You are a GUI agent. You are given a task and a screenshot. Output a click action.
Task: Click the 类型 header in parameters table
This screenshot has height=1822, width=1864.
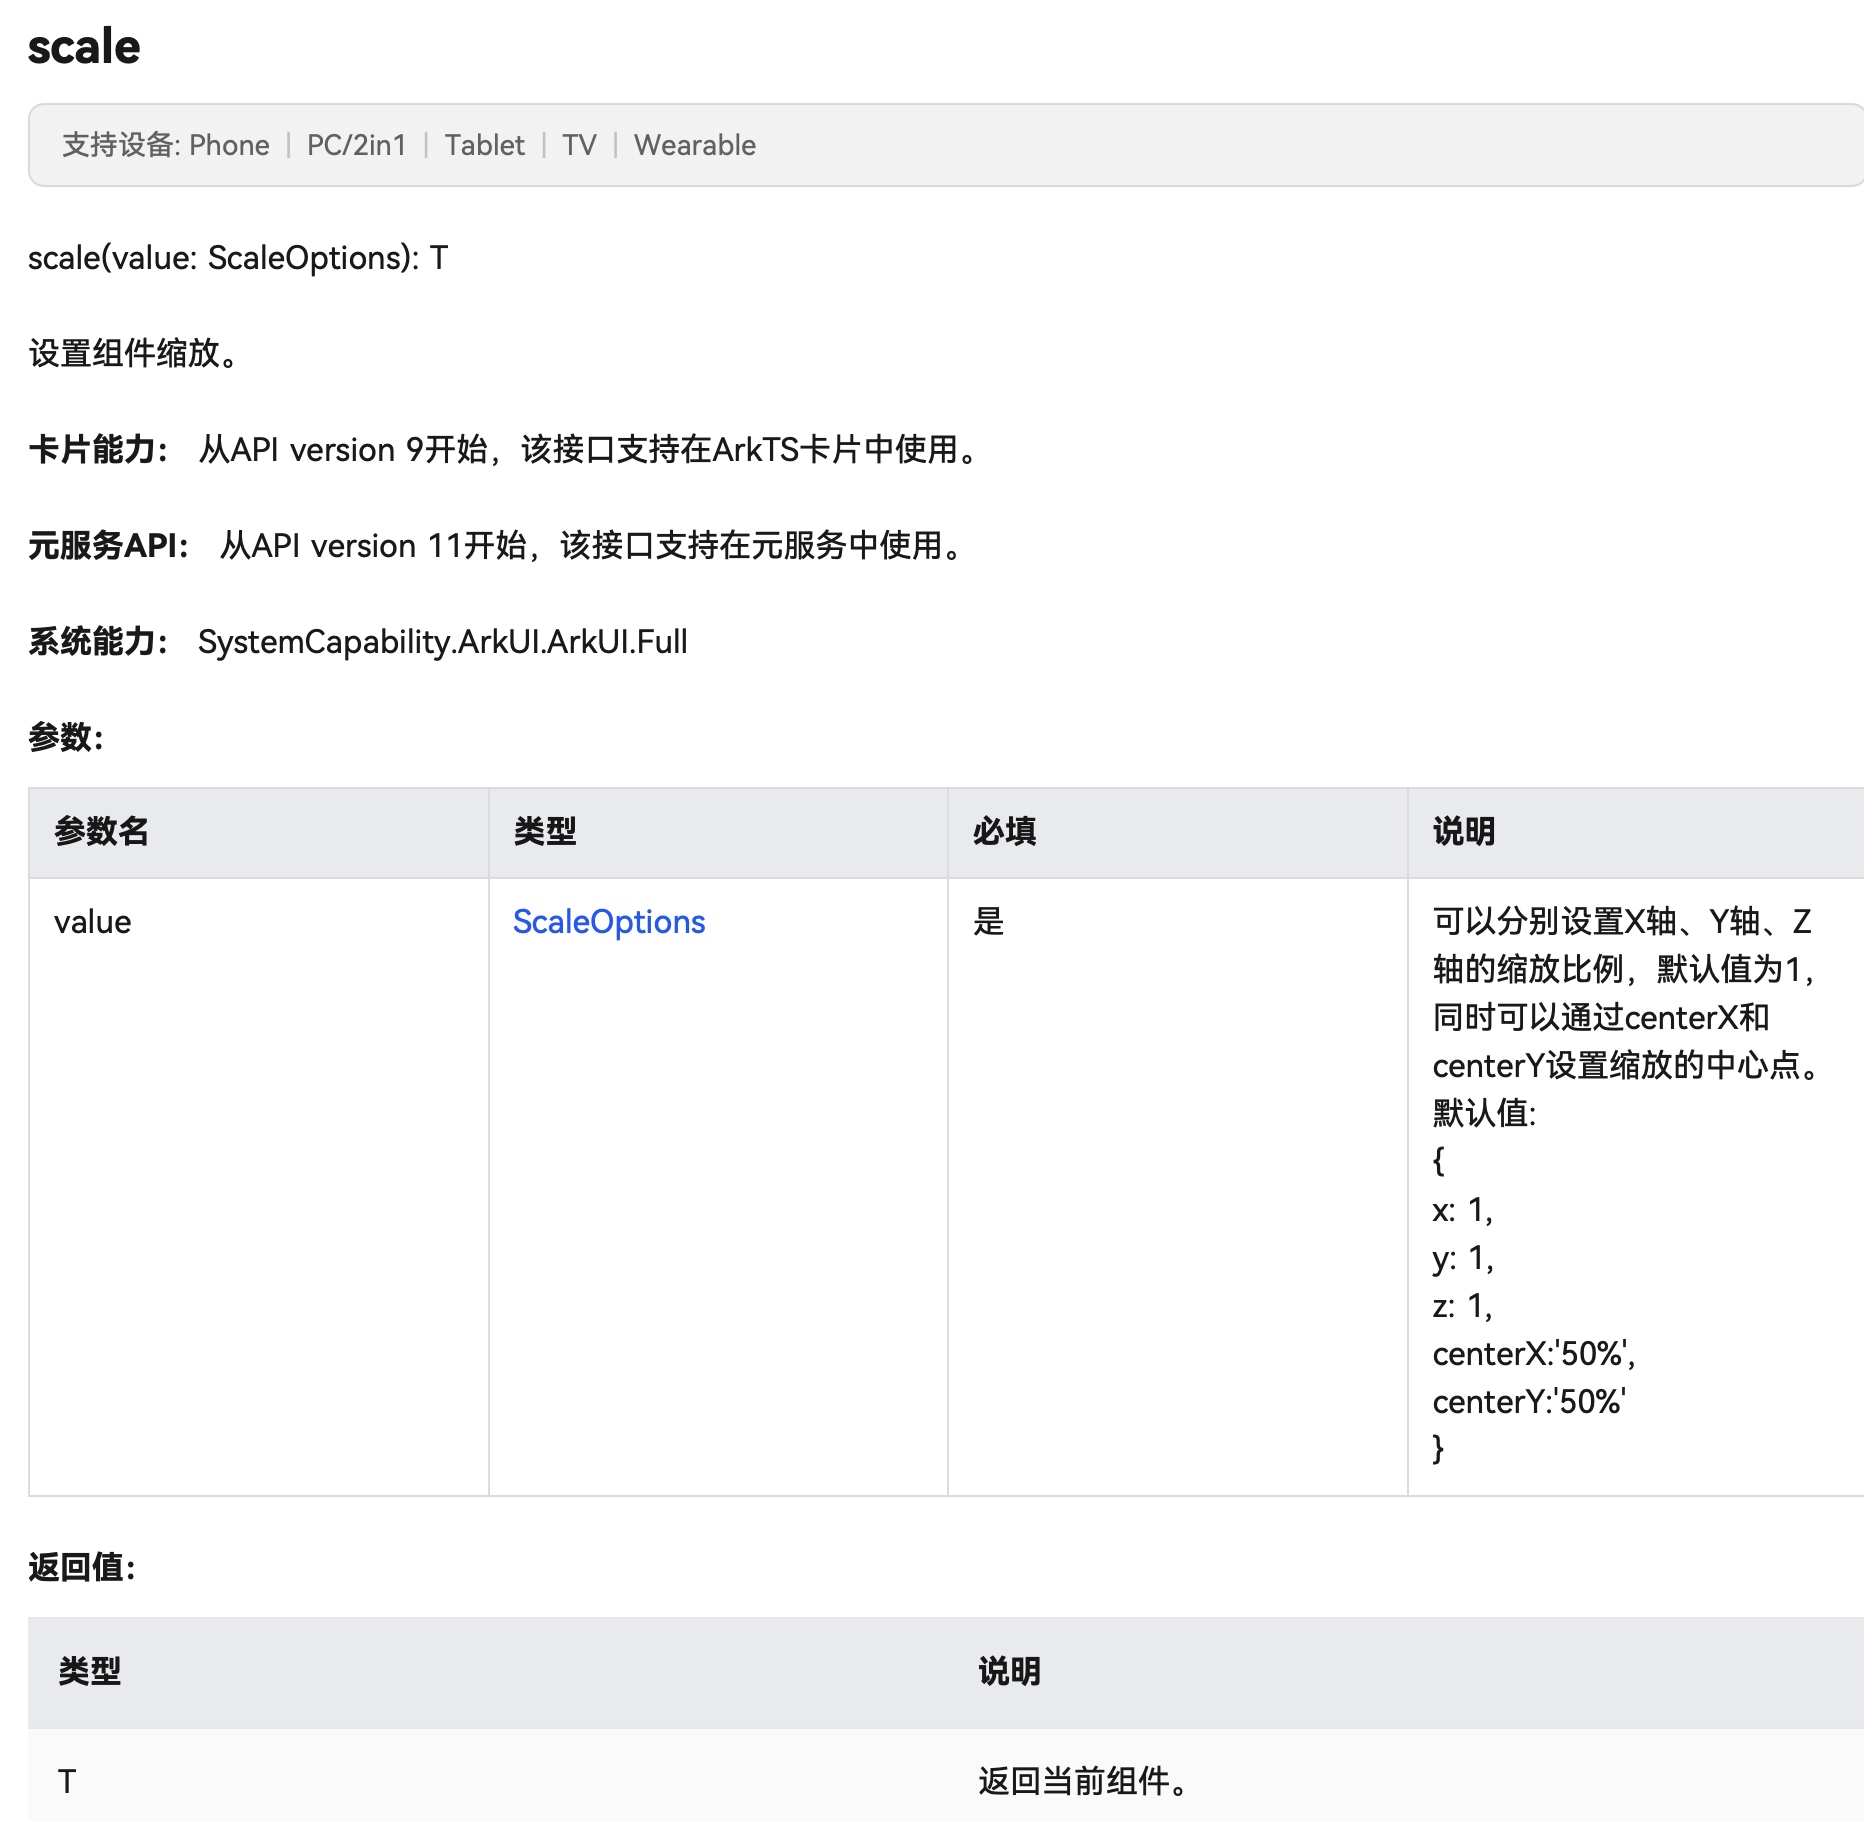point(545,832)
